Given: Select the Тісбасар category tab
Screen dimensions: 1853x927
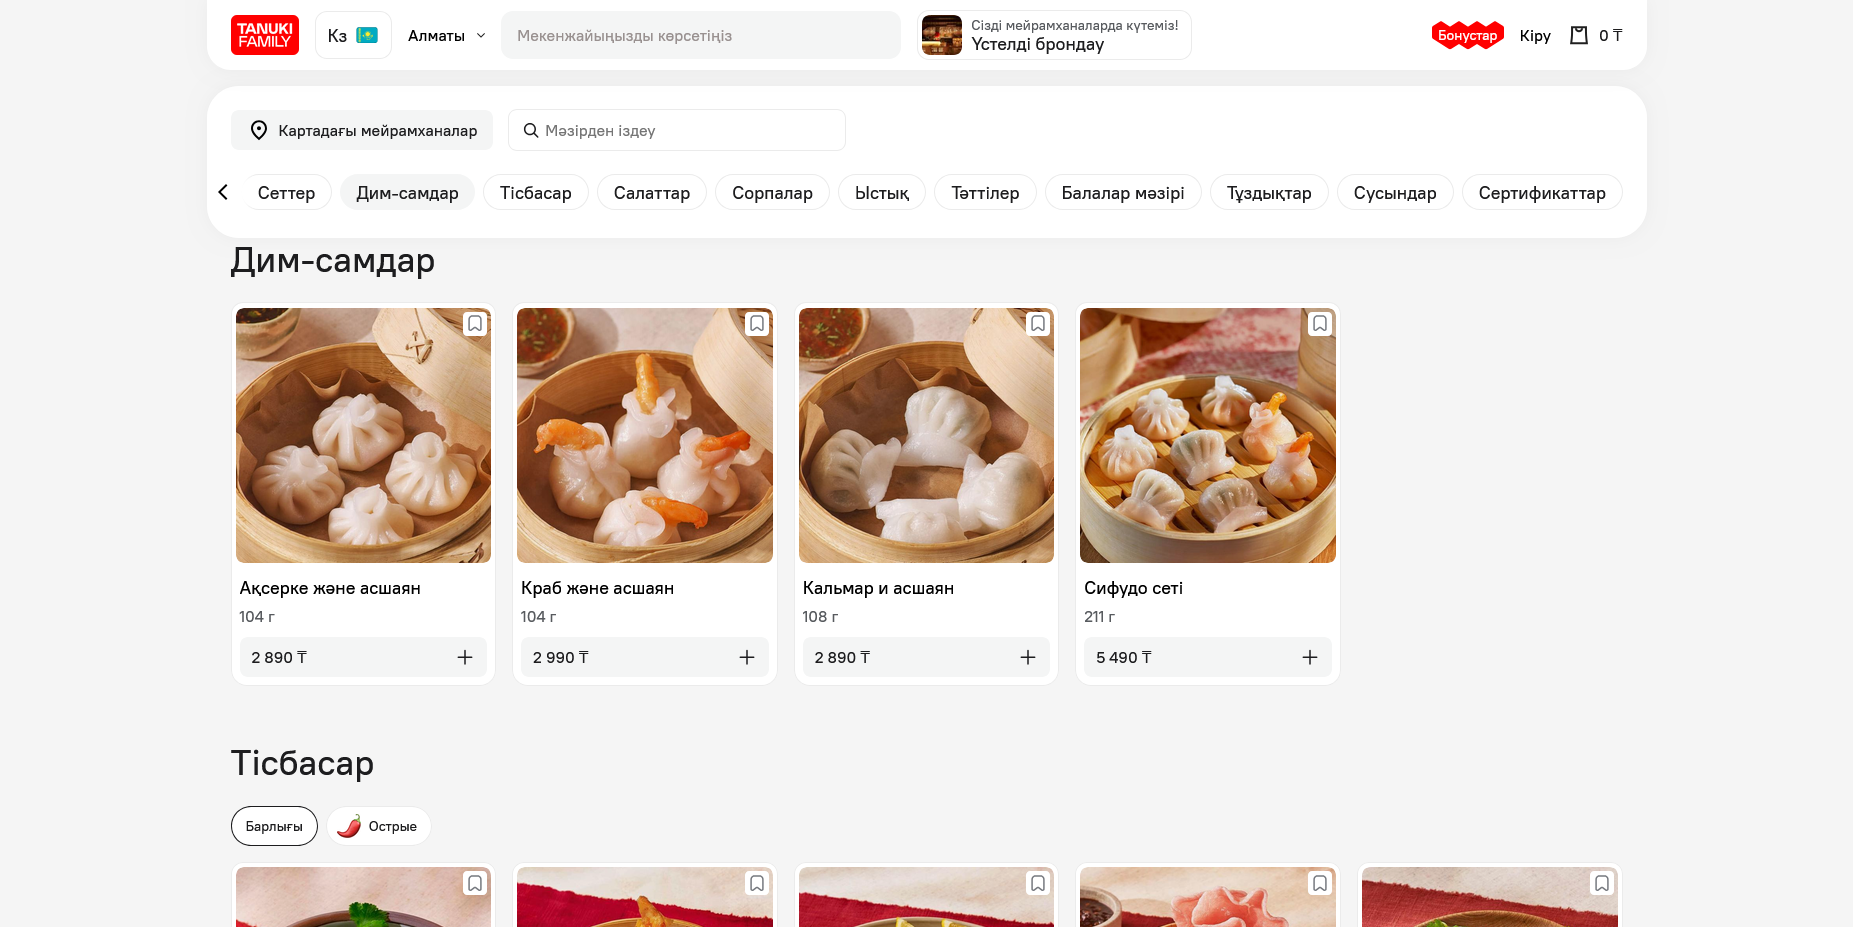Looking at the screenshot, I should click(536, 192).
